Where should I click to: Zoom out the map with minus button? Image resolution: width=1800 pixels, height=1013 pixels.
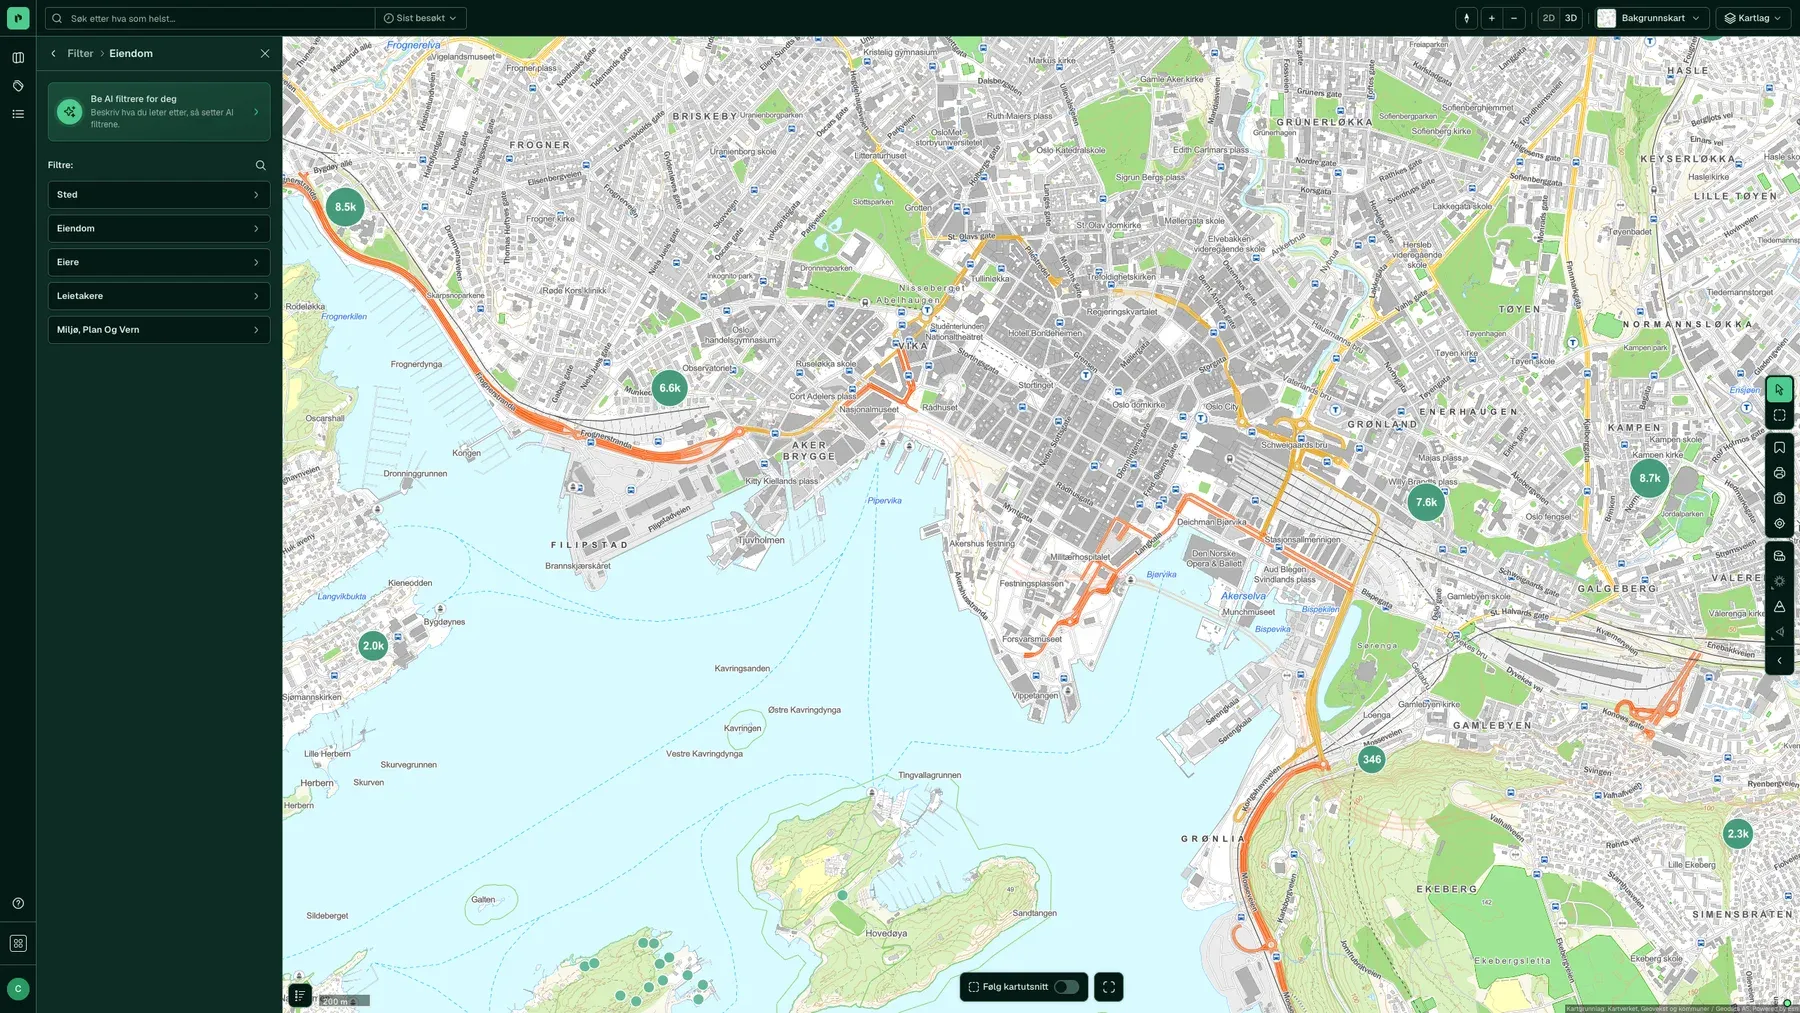tap(1514, 18)
